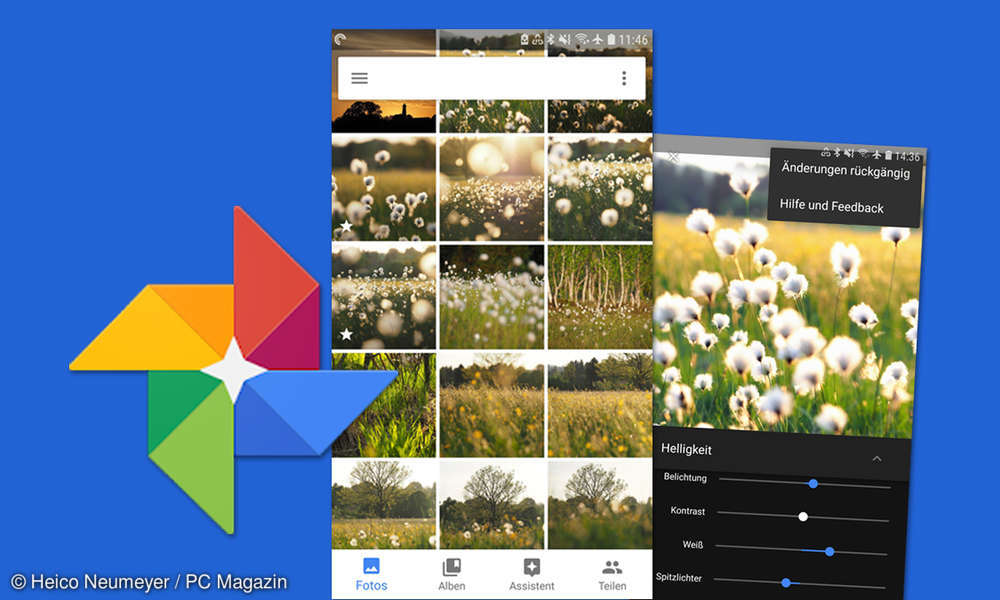The width and height of the screenshot is (1000, 600).
Task: Tap the Teilen sharing icon
Action: (x=611, y=567)
